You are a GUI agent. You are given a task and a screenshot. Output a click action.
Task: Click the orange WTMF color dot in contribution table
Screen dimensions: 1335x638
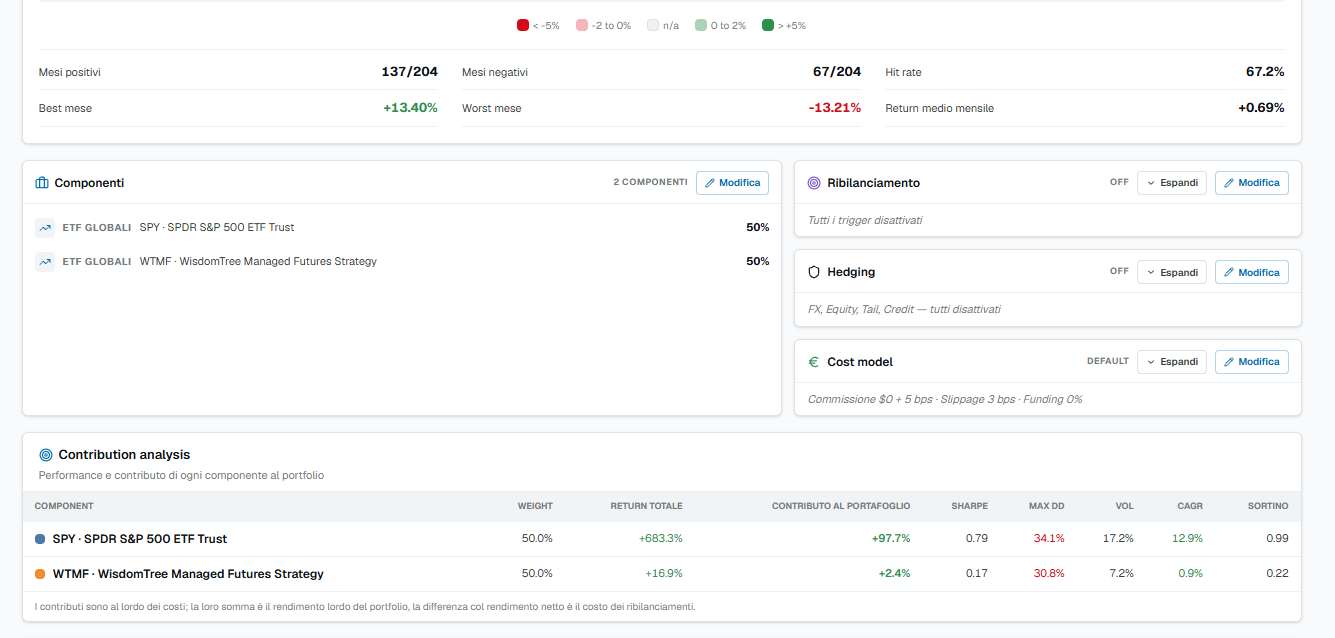tap(40, 574)
